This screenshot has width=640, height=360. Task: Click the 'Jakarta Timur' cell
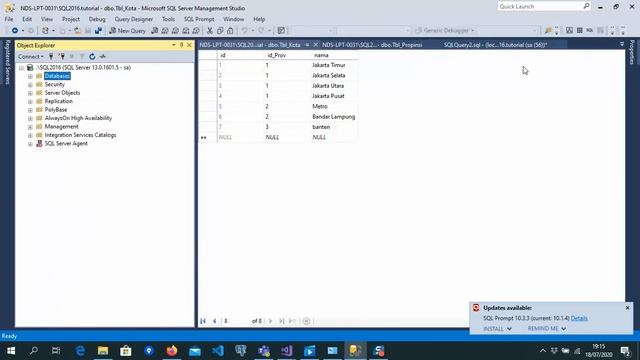334,65
